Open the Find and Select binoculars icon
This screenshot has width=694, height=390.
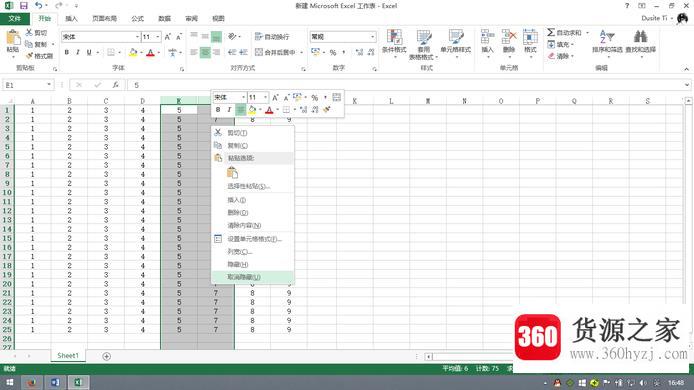640,36
